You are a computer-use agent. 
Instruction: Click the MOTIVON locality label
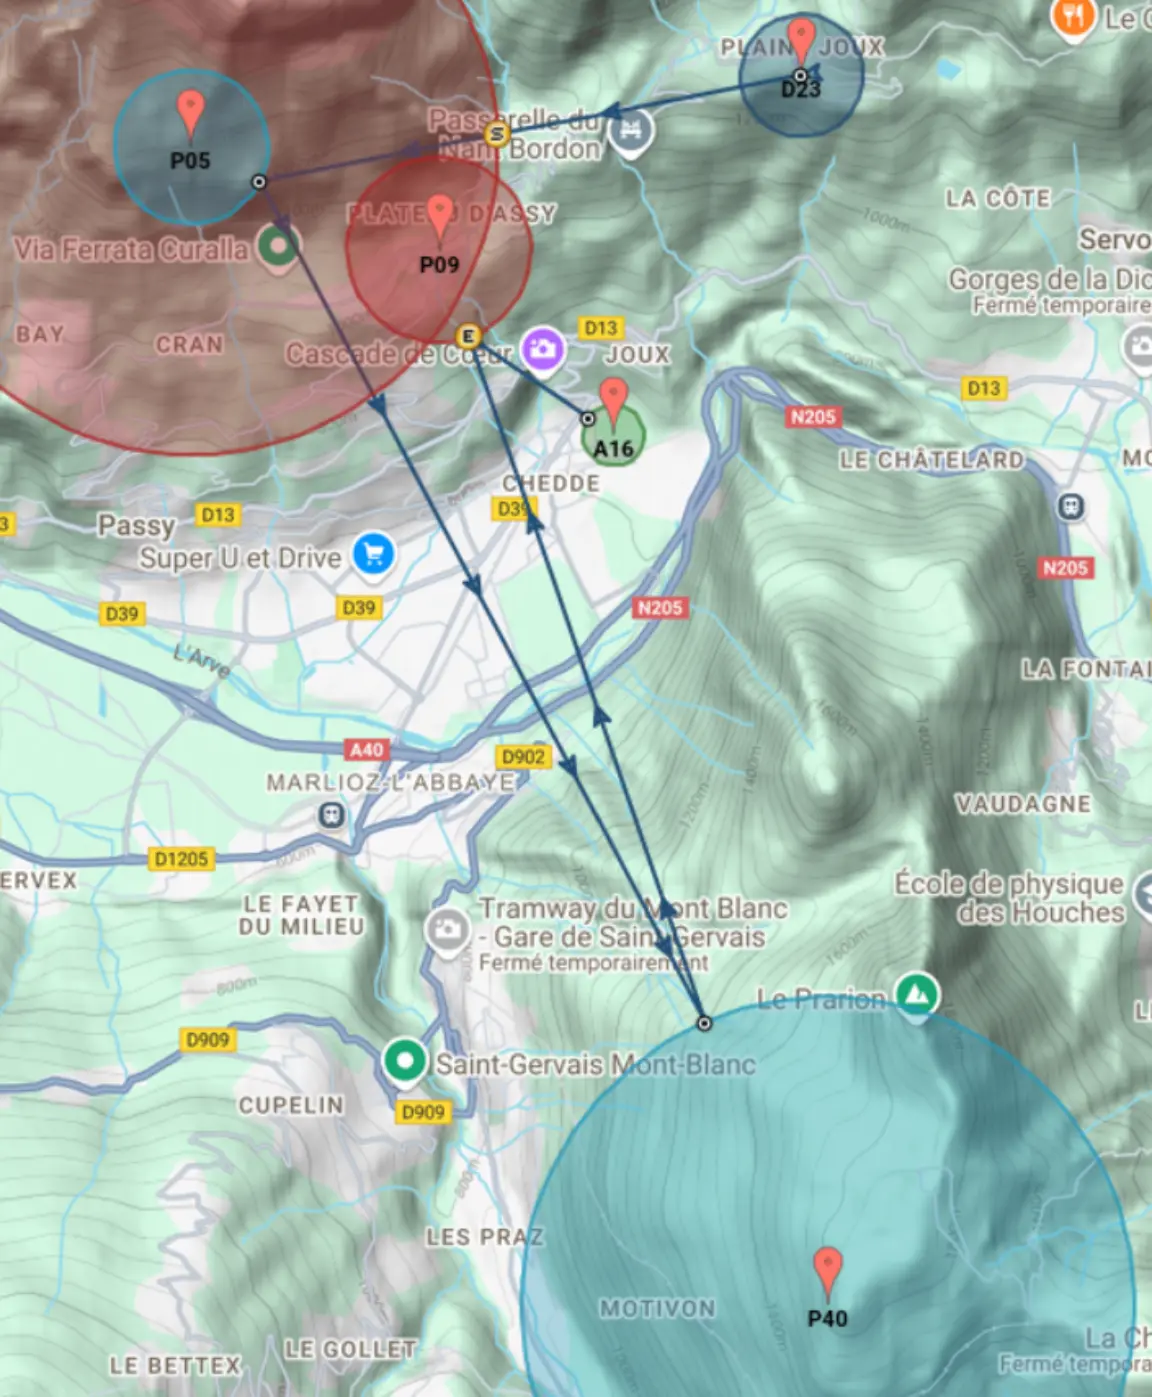point(658,1309)
